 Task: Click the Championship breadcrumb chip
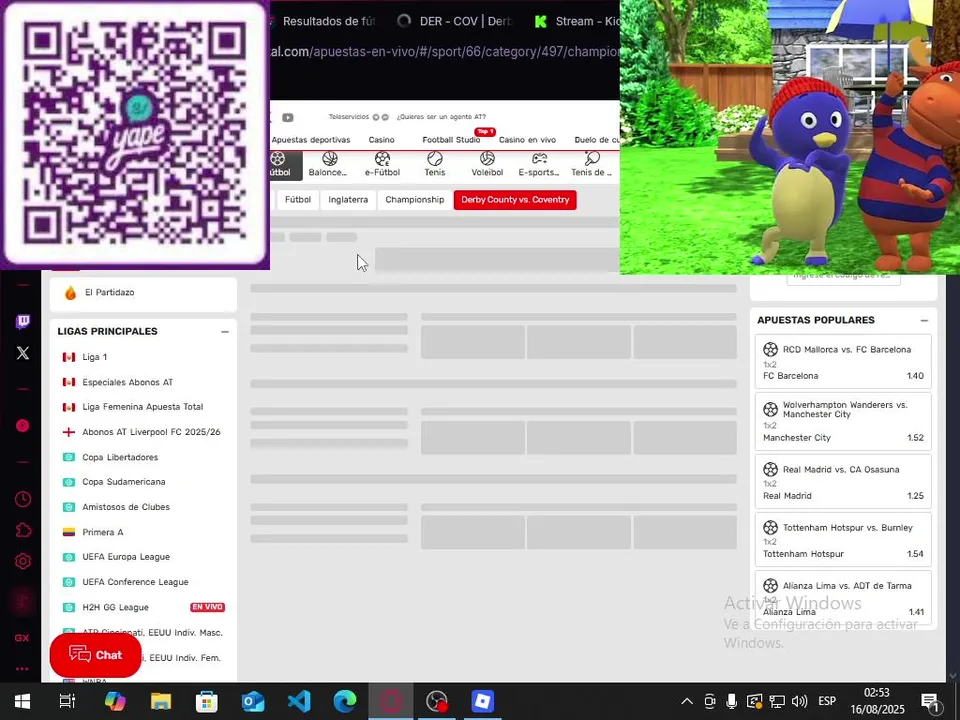pos(414,200)
